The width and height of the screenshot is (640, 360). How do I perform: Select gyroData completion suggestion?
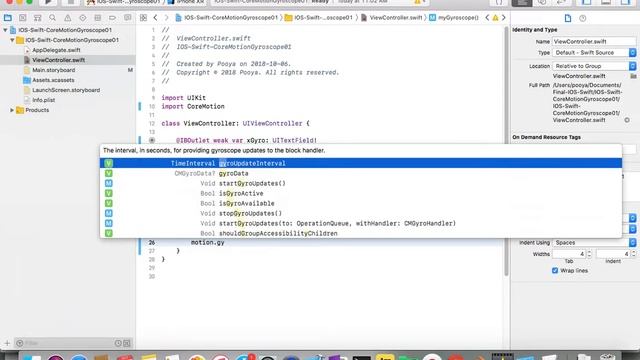click(361, 173)
